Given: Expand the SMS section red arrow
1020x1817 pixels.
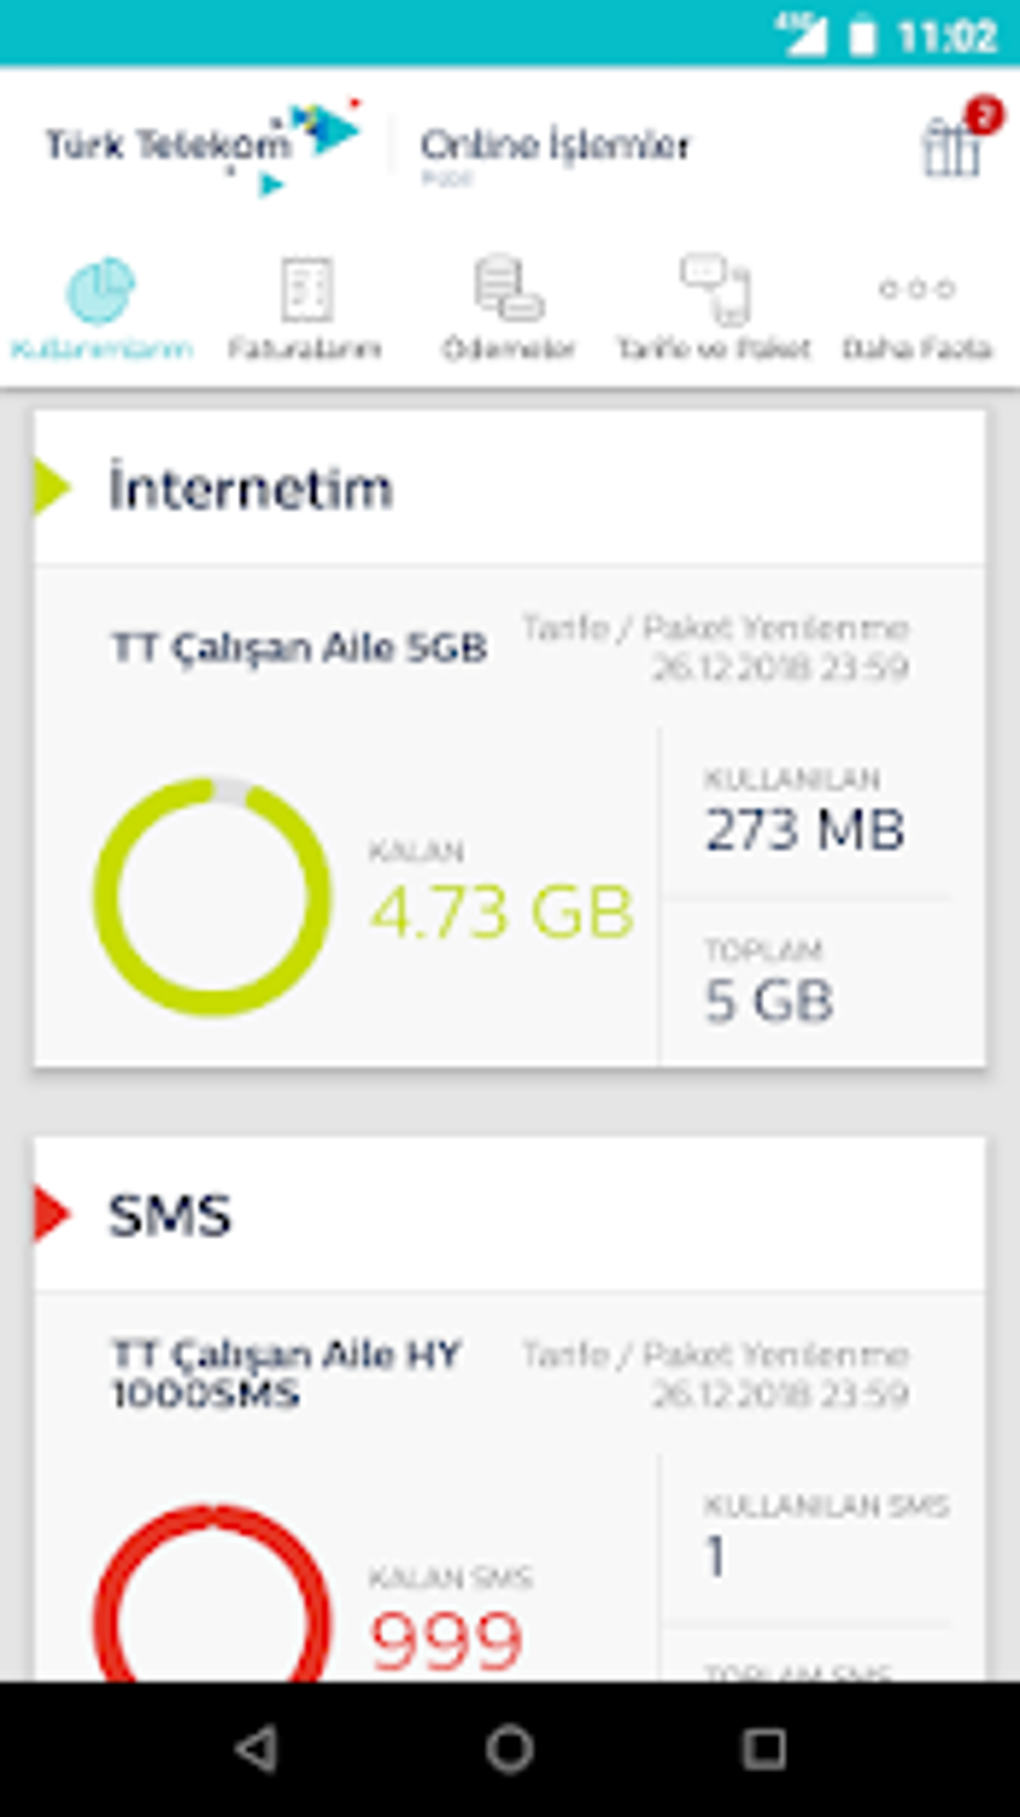Looking at the screenshot, I should coord(52,1214).
